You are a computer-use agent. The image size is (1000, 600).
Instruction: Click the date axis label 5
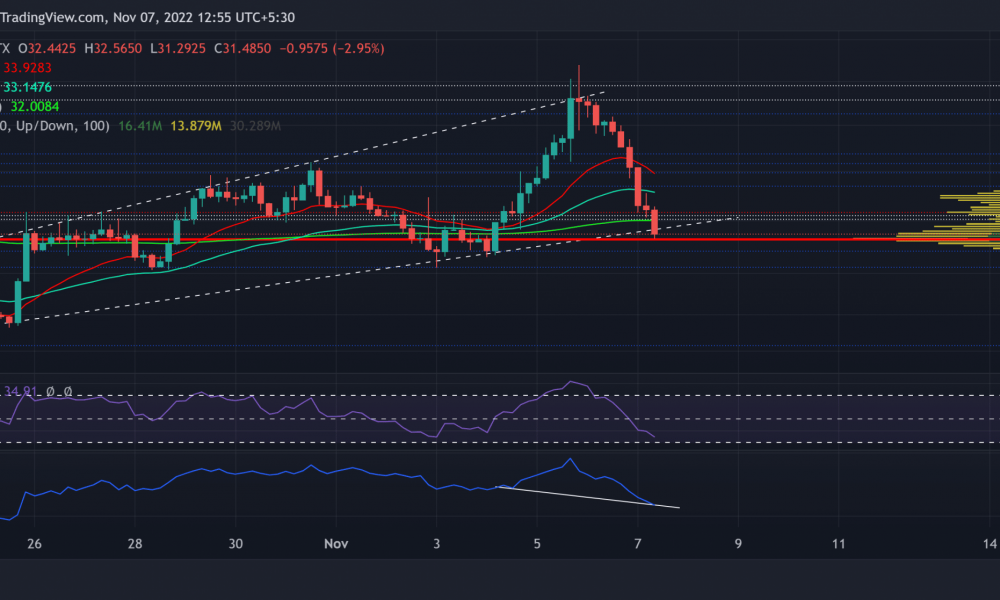[x=537, y=544]
